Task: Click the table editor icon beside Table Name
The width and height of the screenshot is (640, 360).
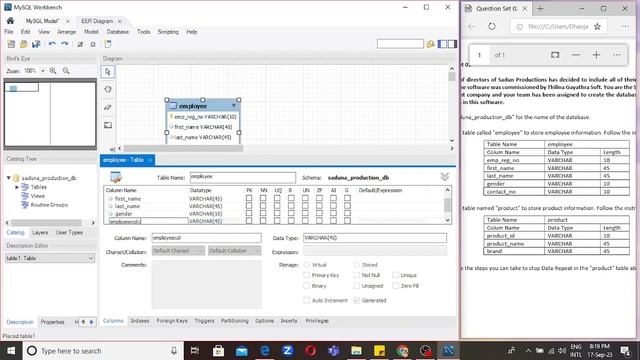Action: coord(116,177)
